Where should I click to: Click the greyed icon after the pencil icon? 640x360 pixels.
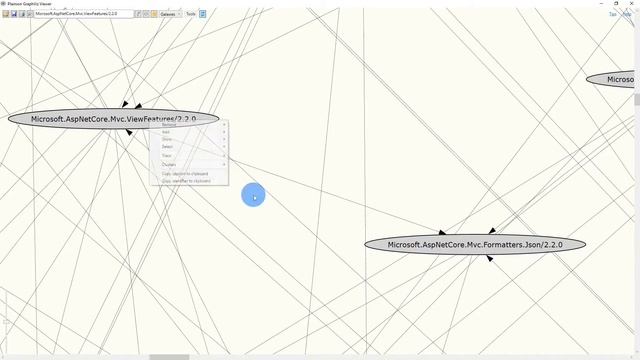[146, 14]
